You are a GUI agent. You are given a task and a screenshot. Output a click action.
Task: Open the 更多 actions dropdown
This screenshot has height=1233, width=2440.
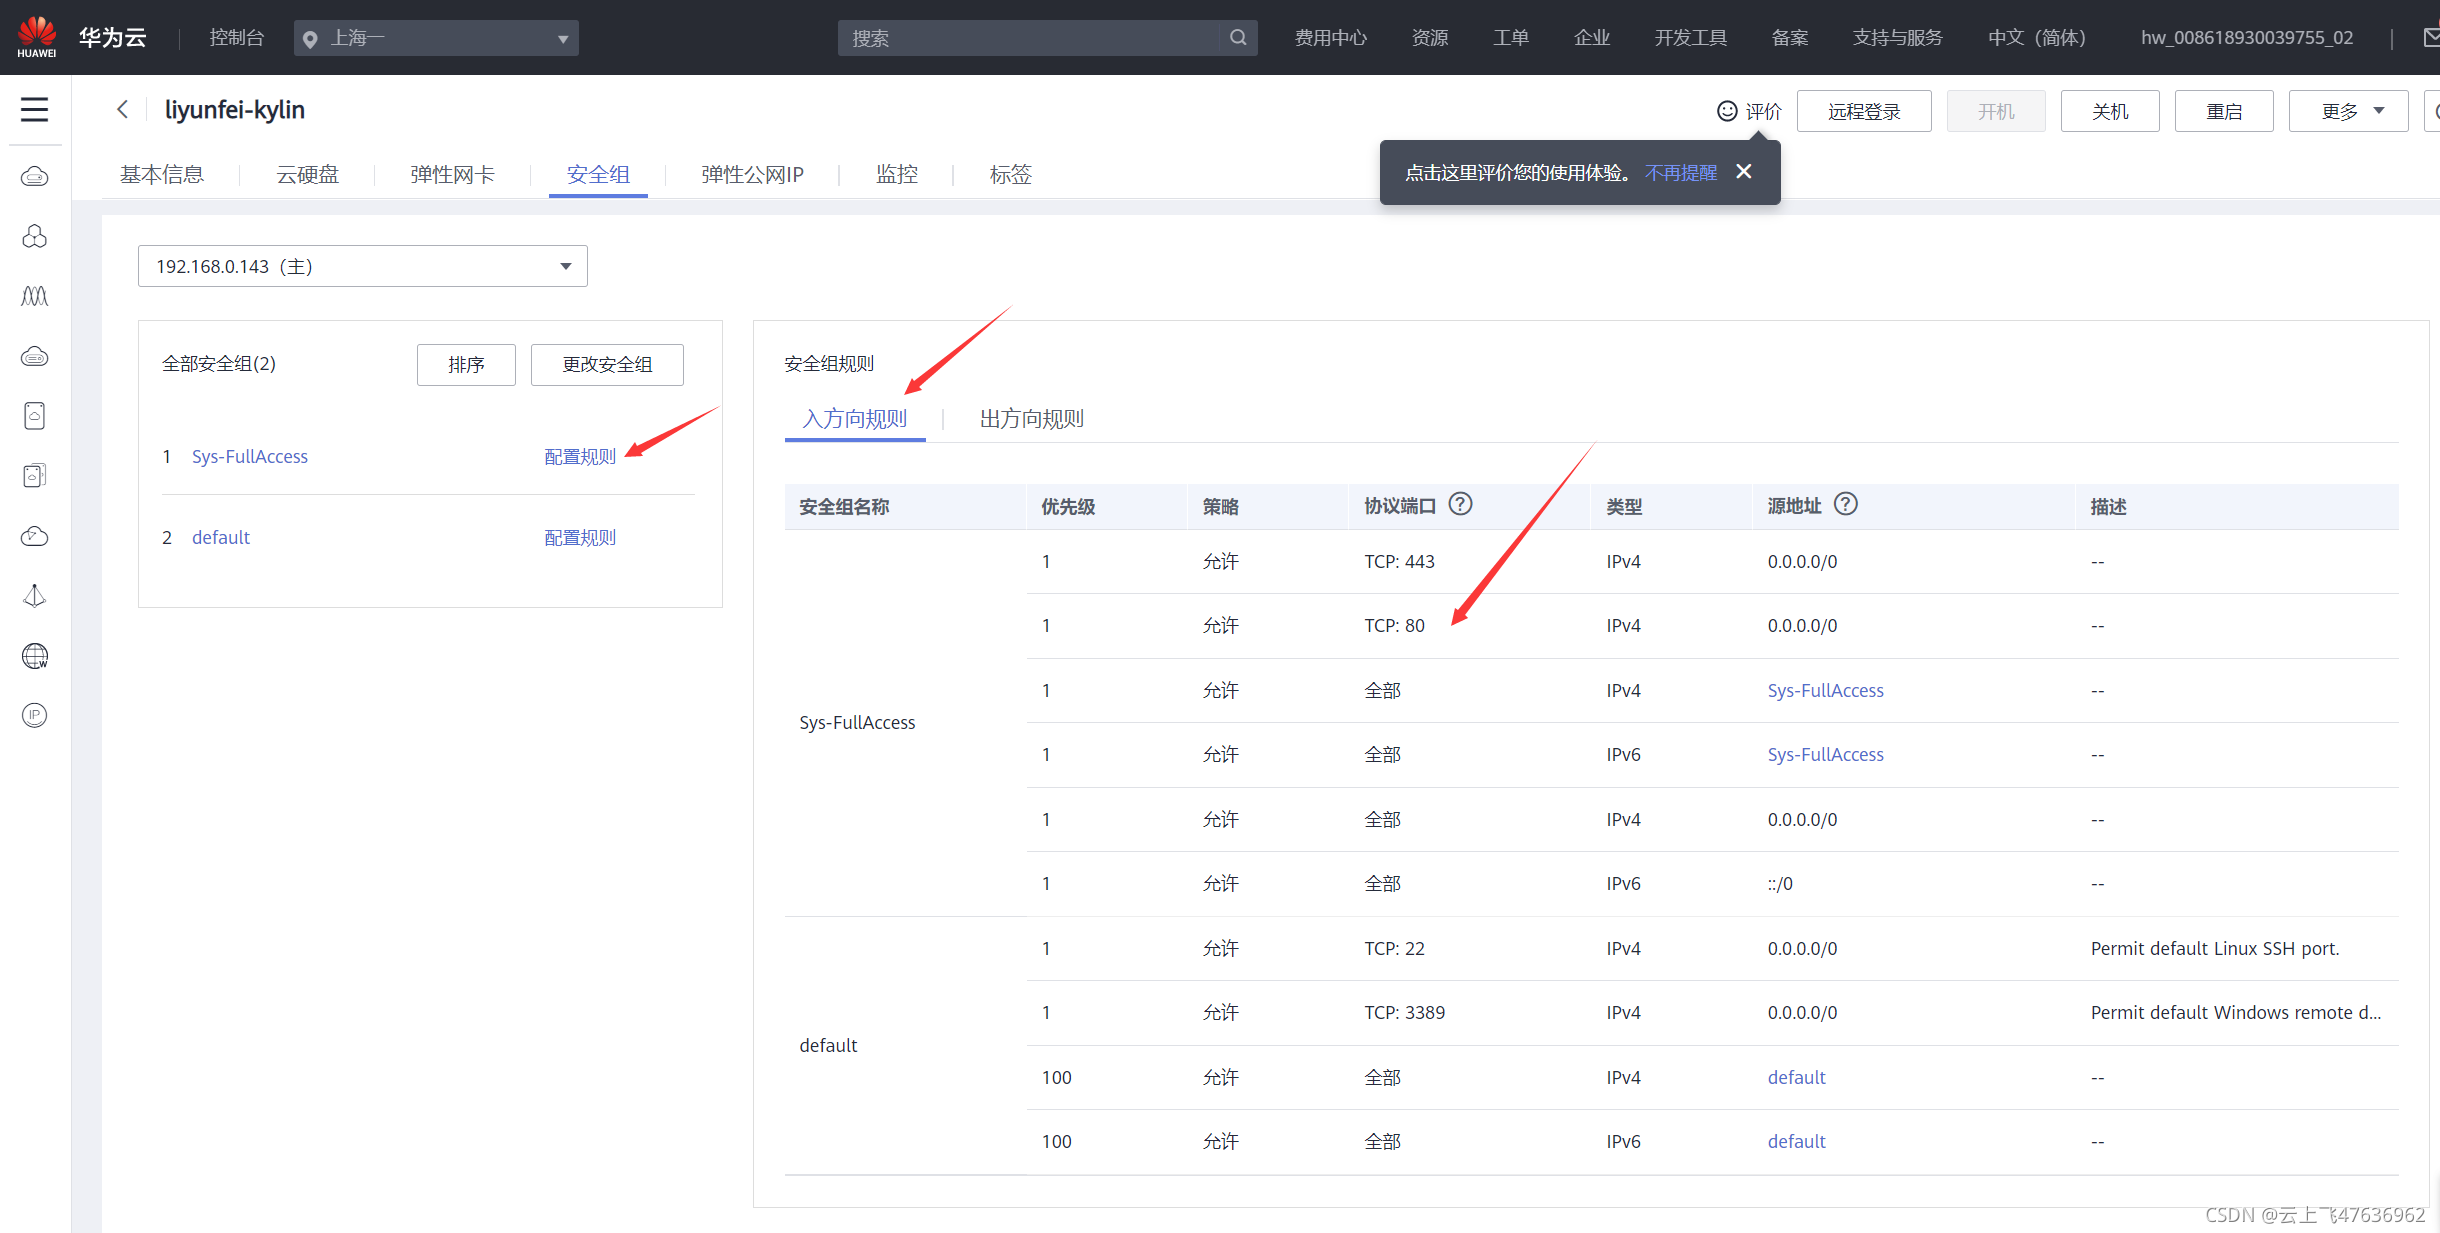(2348, 111)
